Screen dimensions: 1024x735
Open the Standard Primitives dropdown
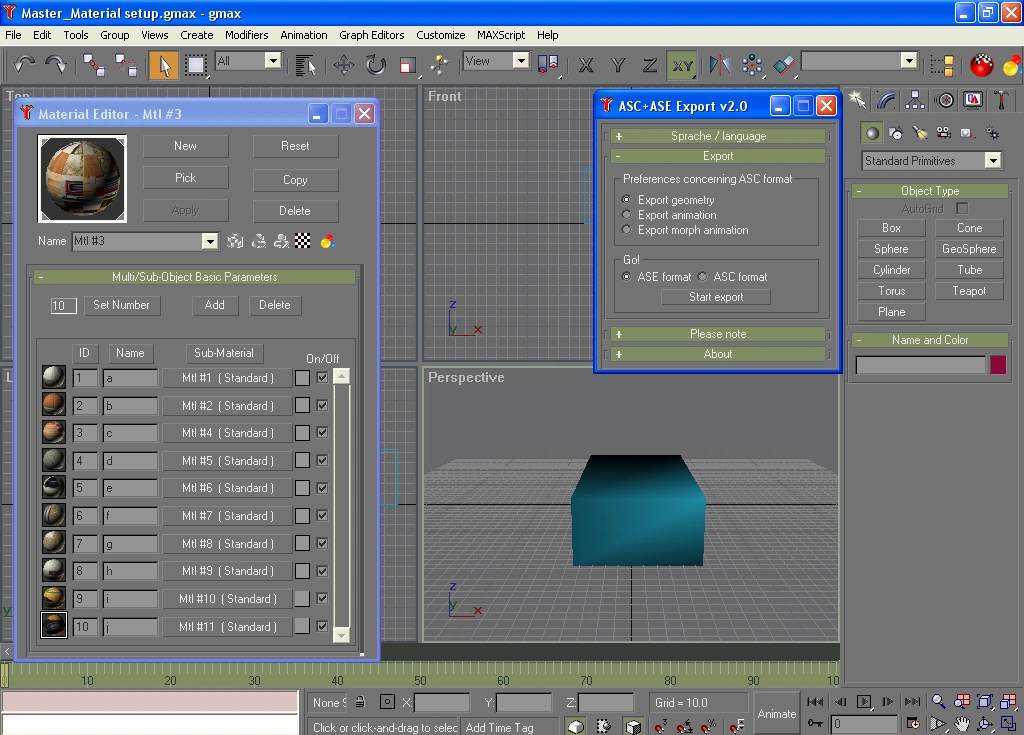[x=992, y=161]
